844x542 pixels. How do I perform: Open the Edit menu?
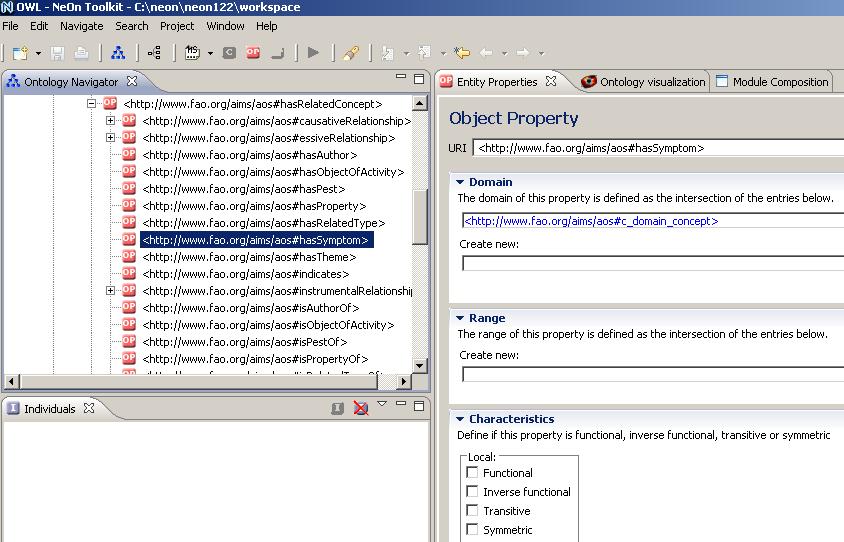(39, 26)
